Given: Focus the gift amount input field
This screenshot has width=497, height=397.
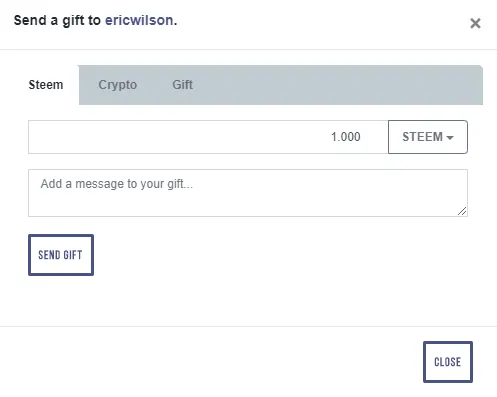Looking at the screenshot, I should pos(208,137).
